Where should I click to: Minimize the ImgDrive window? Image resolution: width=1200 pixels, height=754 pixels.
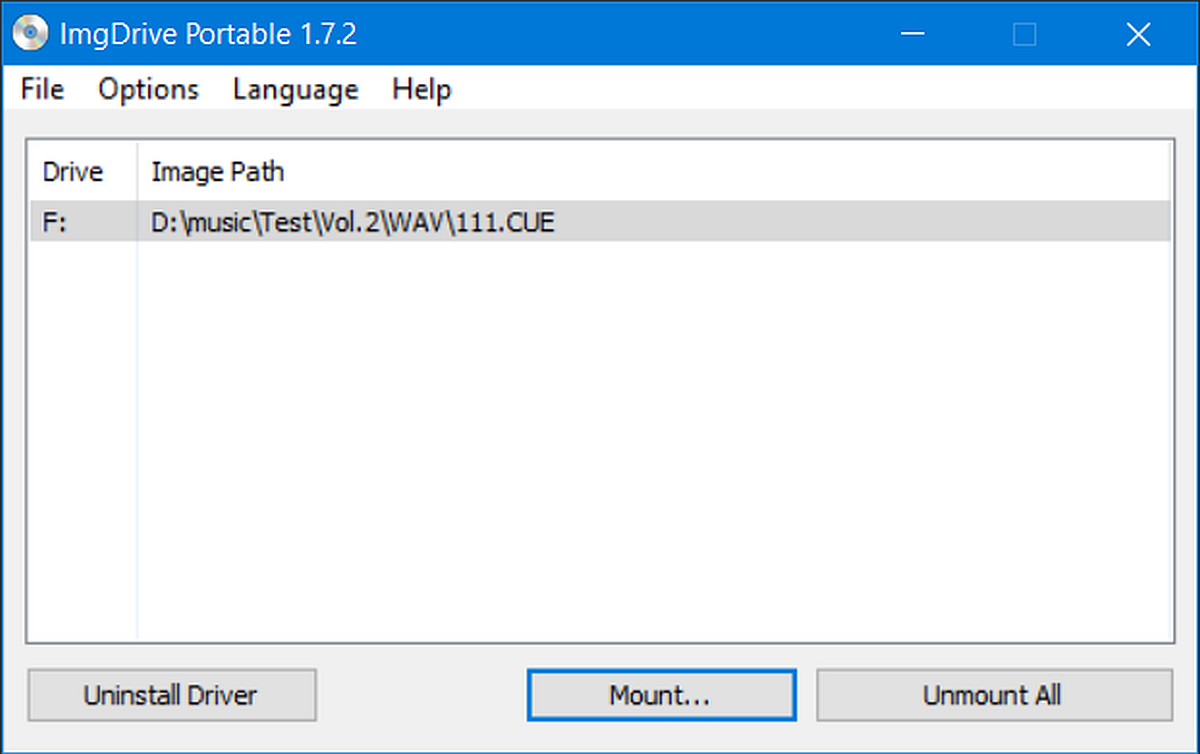[911, 35]
